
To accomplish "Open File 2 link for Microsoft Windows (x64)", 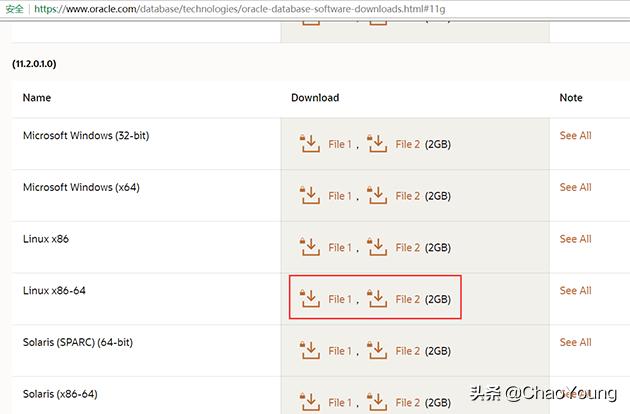I will pyautogui.click(x=407, y=196).
